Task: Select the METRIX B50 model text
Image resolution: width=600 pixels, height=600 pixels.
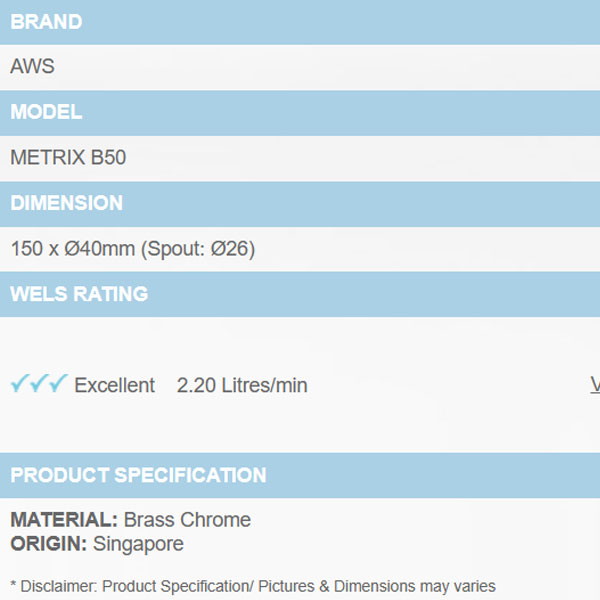Action: (68, 158)
